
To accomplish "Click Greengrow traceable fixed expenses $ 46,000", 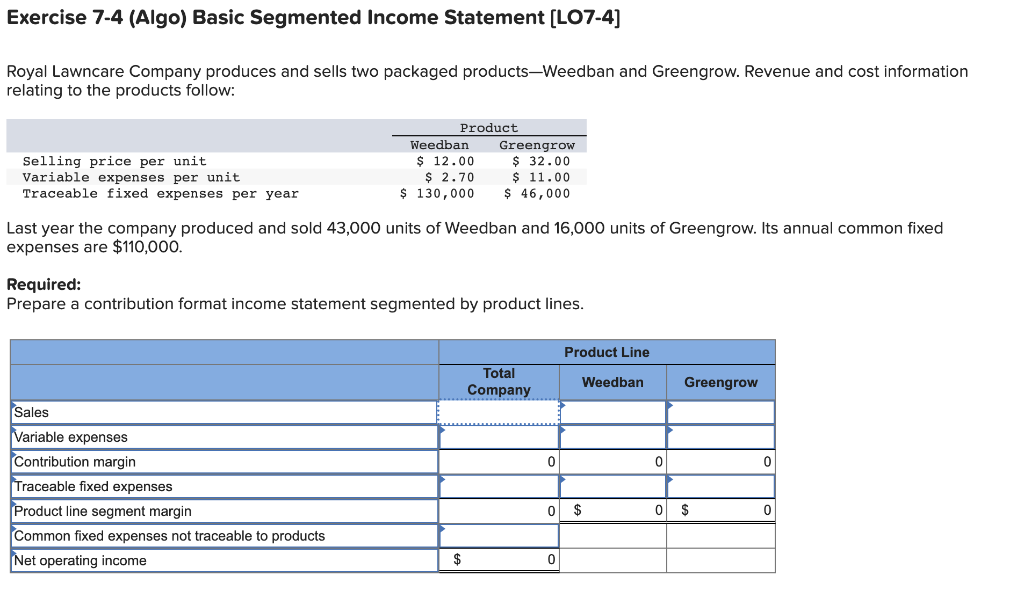I will point(537,193).
